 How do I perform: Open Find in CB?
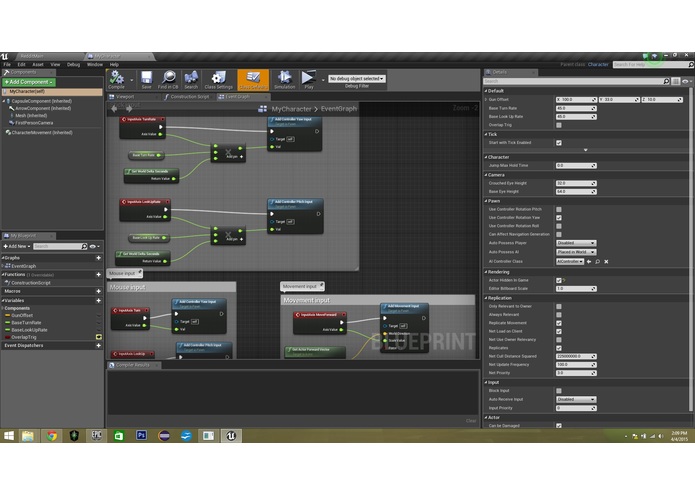tap(168, 80)
